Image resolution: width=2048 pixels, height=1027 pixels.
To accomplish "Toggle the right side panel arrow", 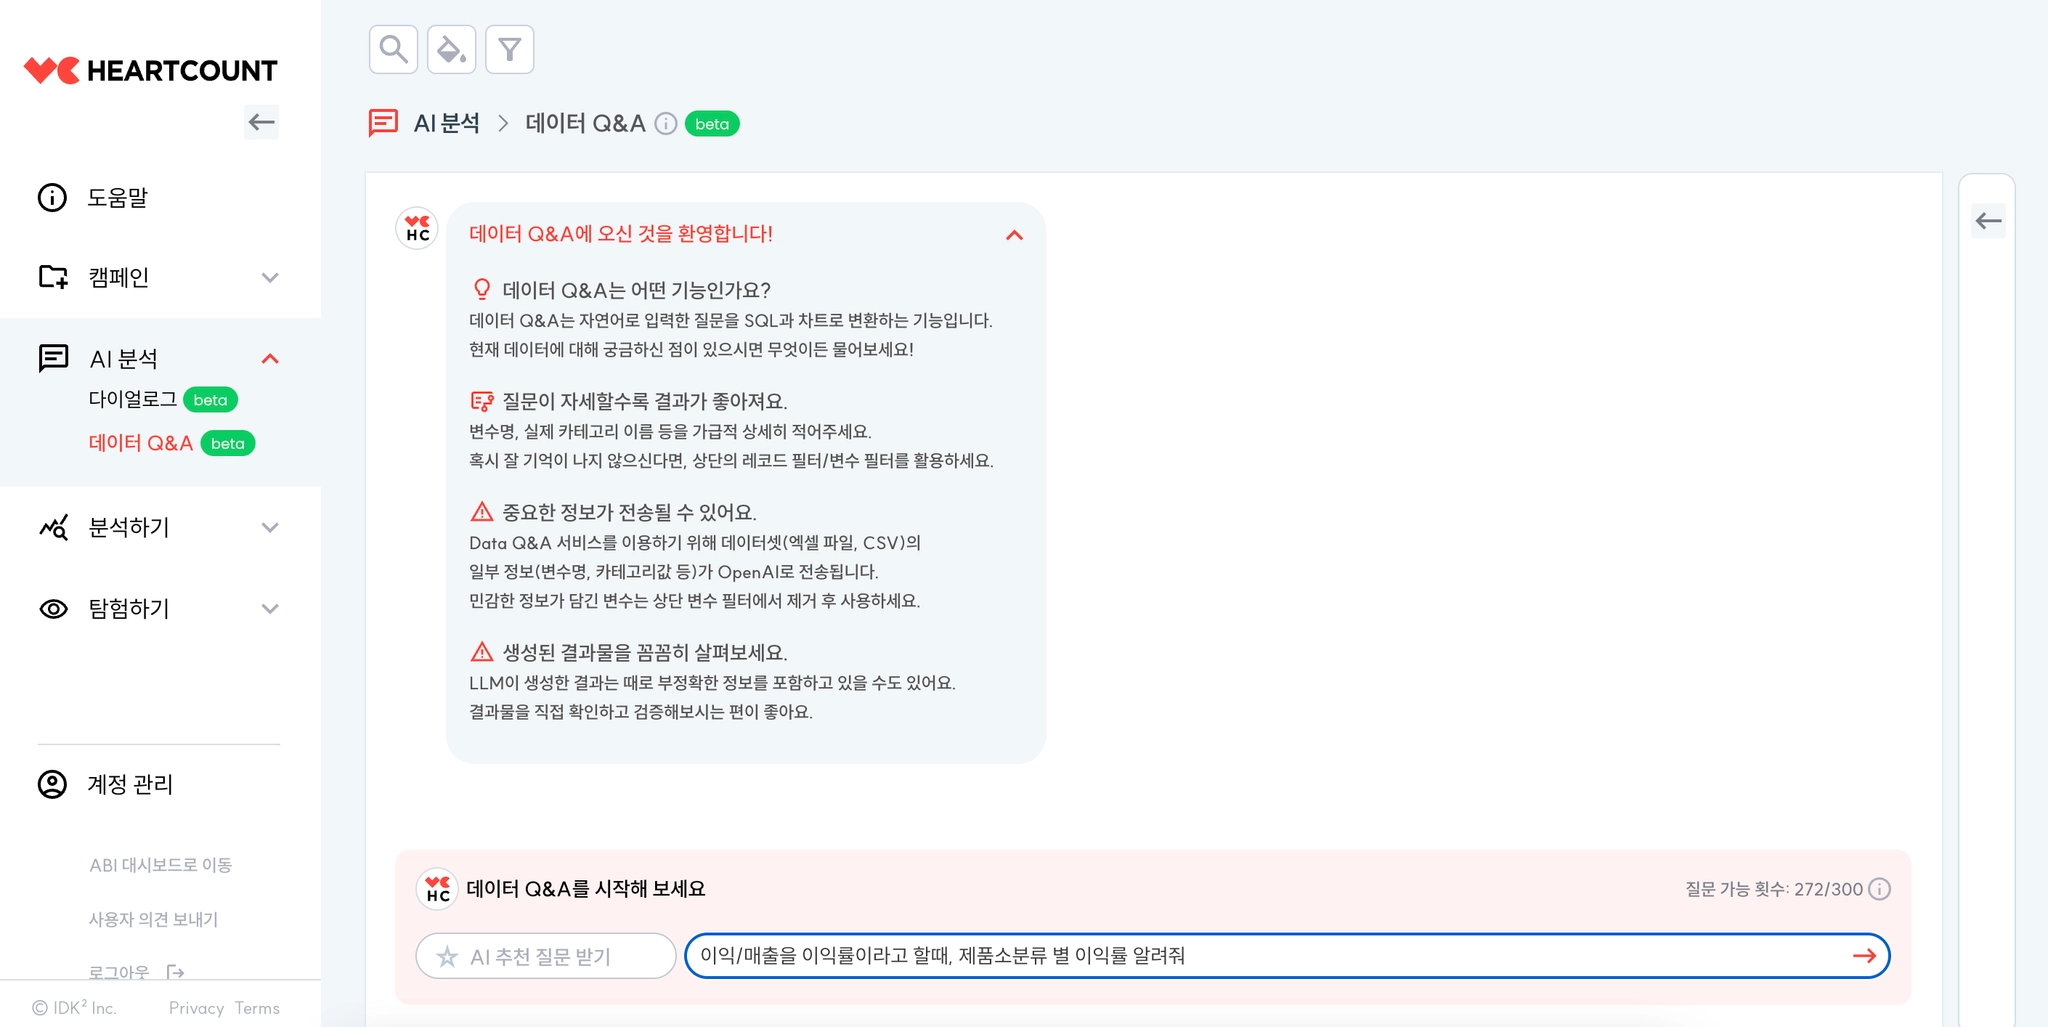I will 1988,221.
